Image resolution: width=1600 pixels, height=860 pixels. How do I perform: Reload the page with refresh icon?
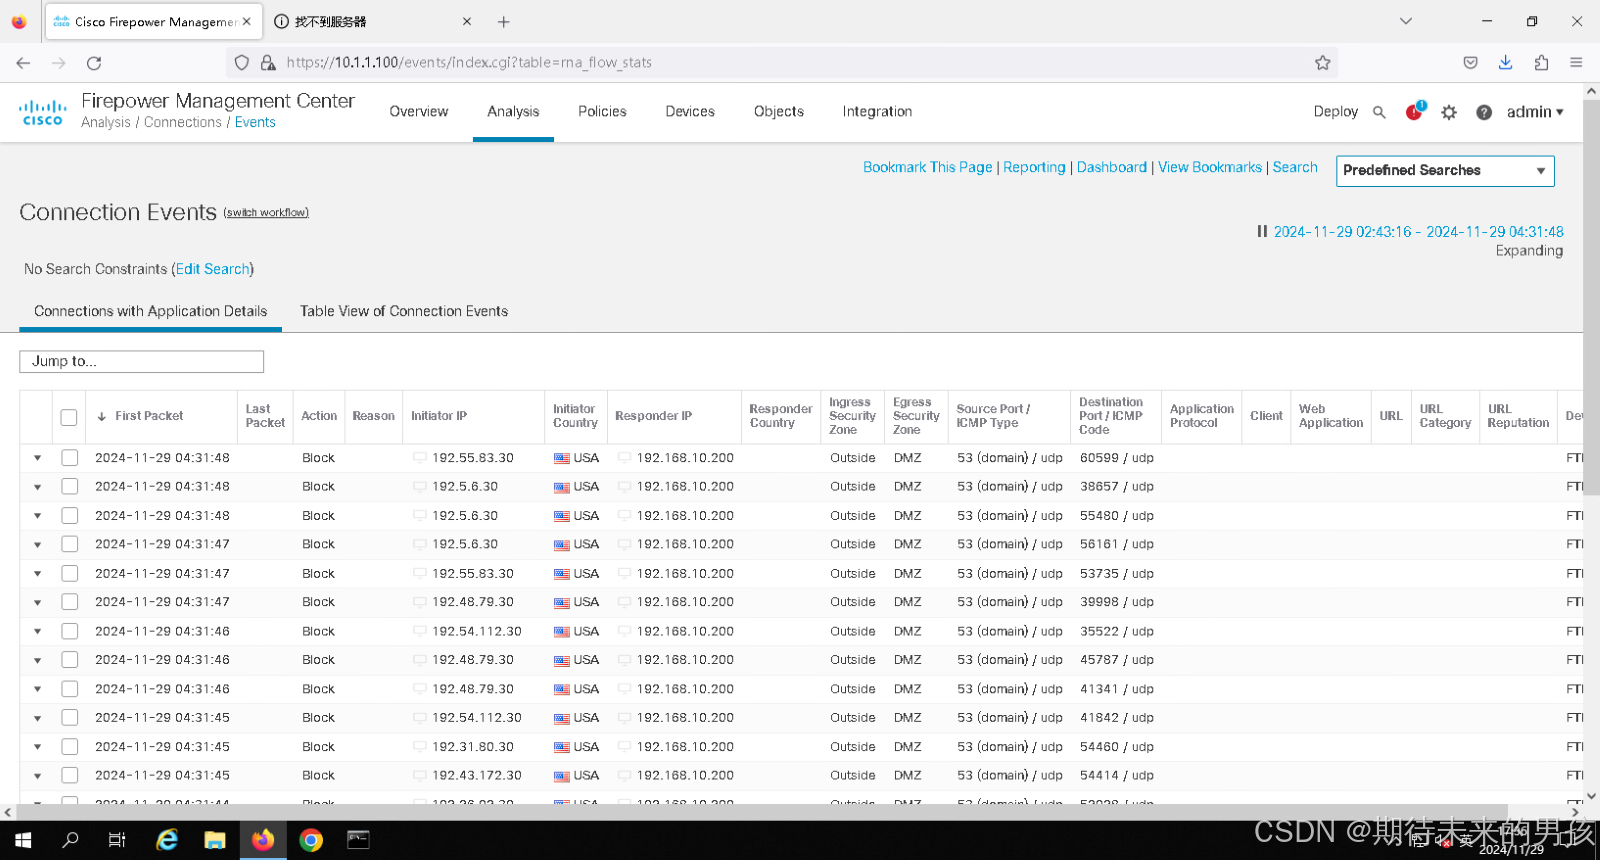[94, 62]
